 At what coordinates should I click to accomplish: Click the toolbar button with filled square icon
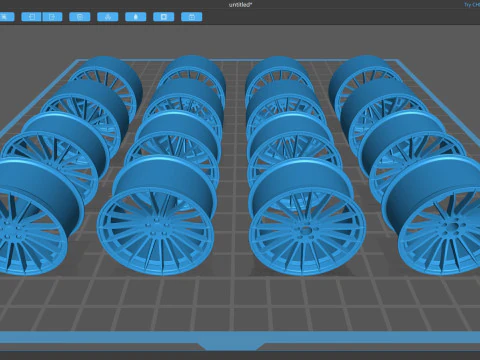pos(164,17)
